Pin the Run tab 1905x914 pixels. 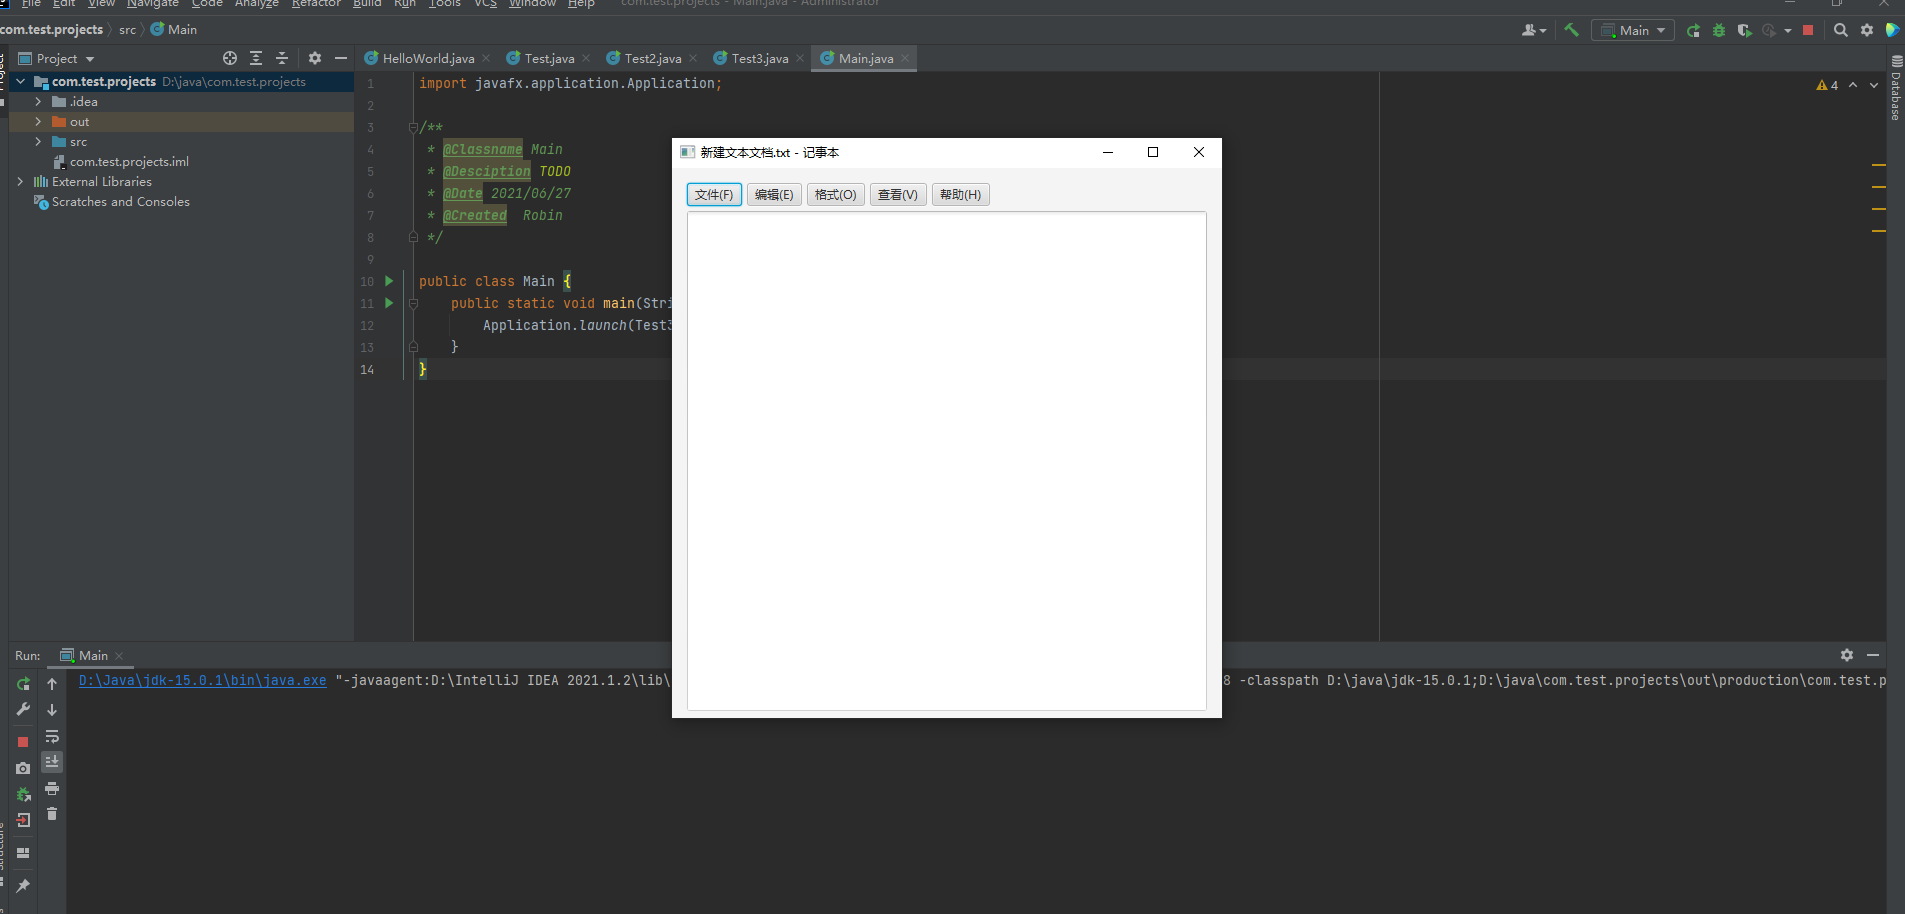23,886
